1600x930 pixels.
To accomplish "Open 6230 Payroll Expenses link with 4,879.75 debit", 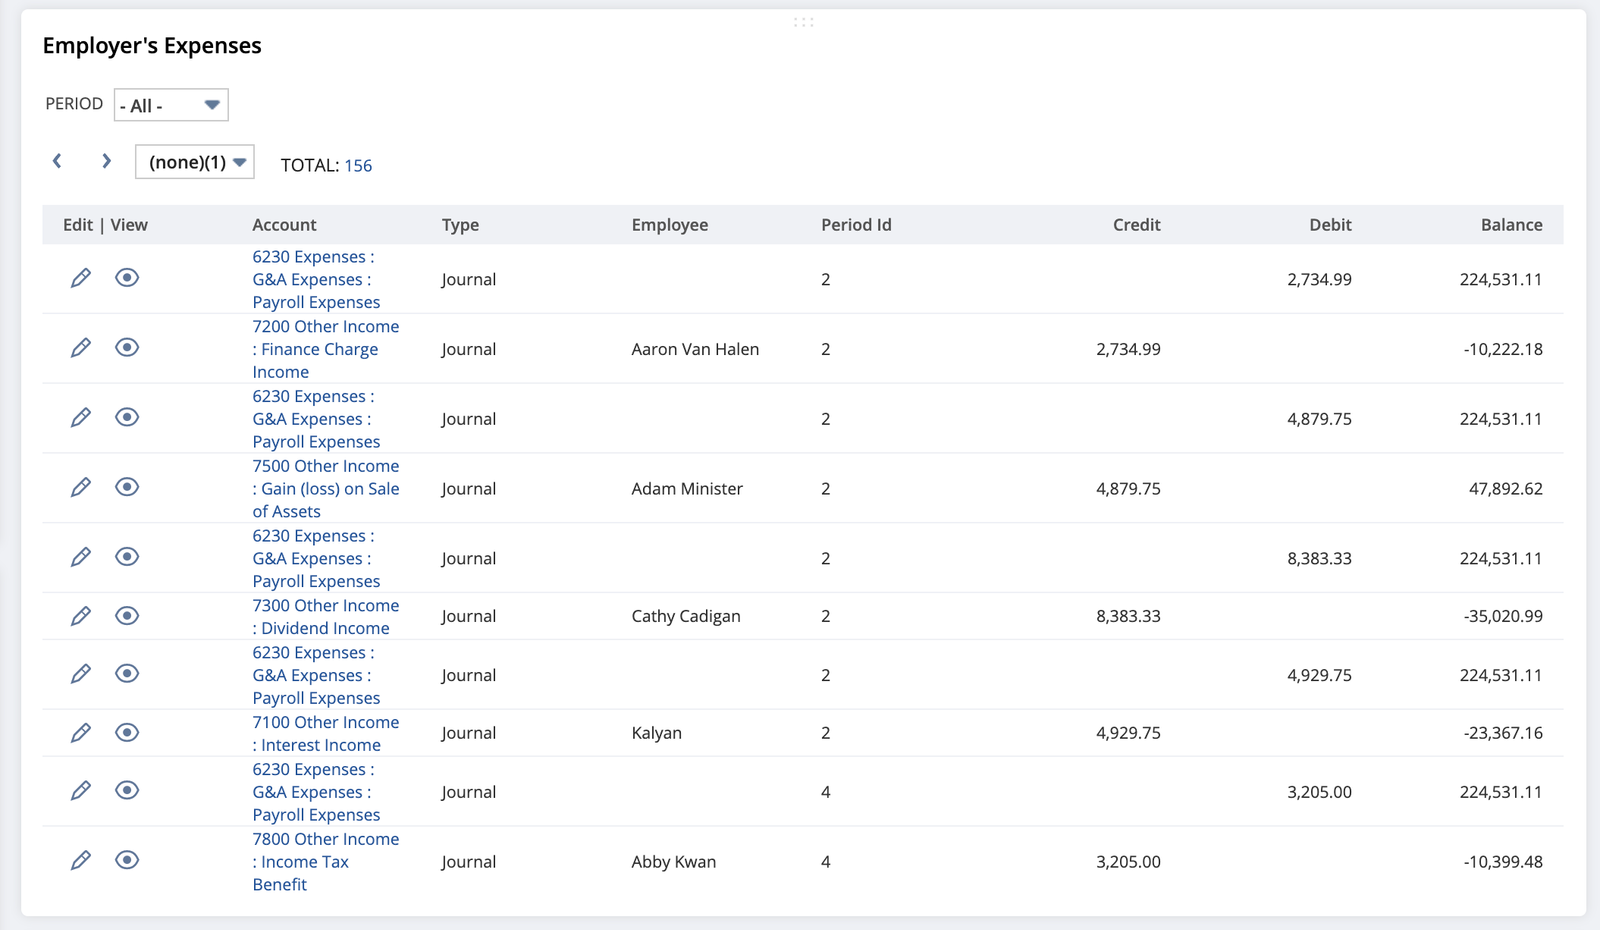I will [x=316, y=419].
